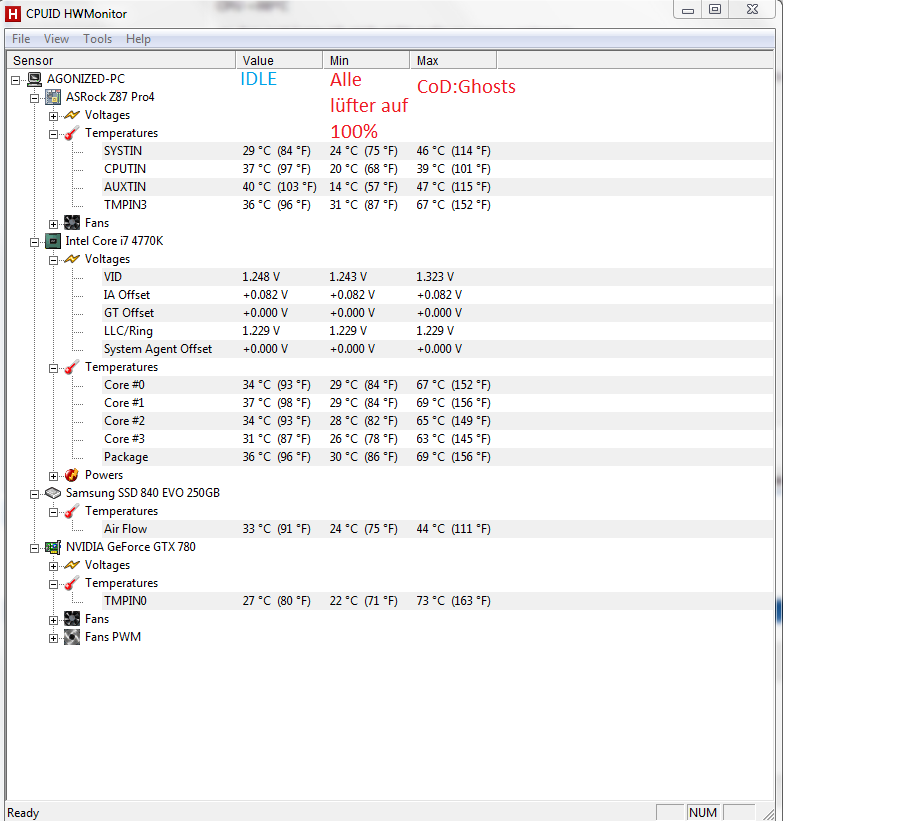Expand the ASRock Voltages node
This screenshot has width=912, height=823.
[54, 116]
